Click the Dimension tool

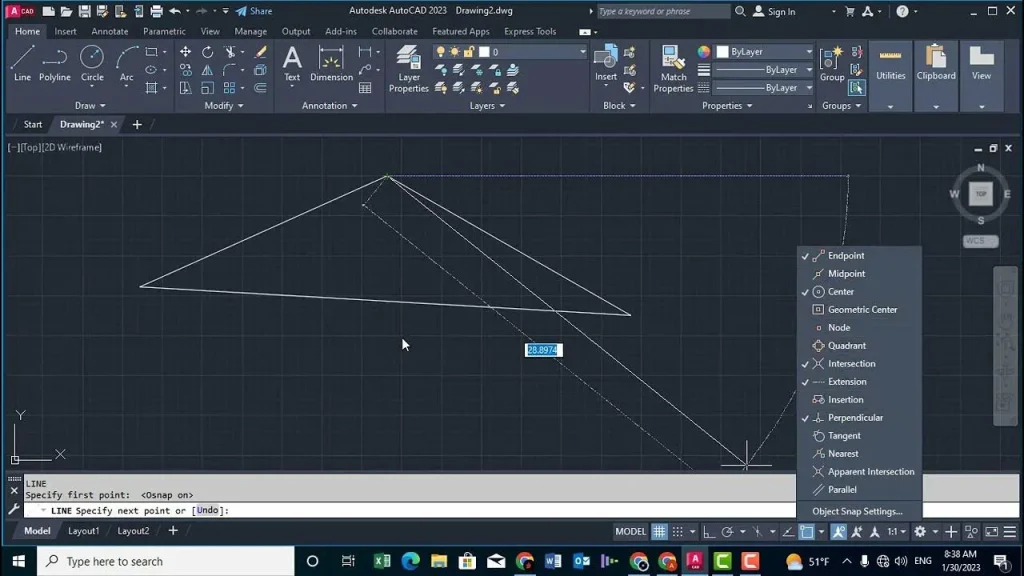point(331,63)
